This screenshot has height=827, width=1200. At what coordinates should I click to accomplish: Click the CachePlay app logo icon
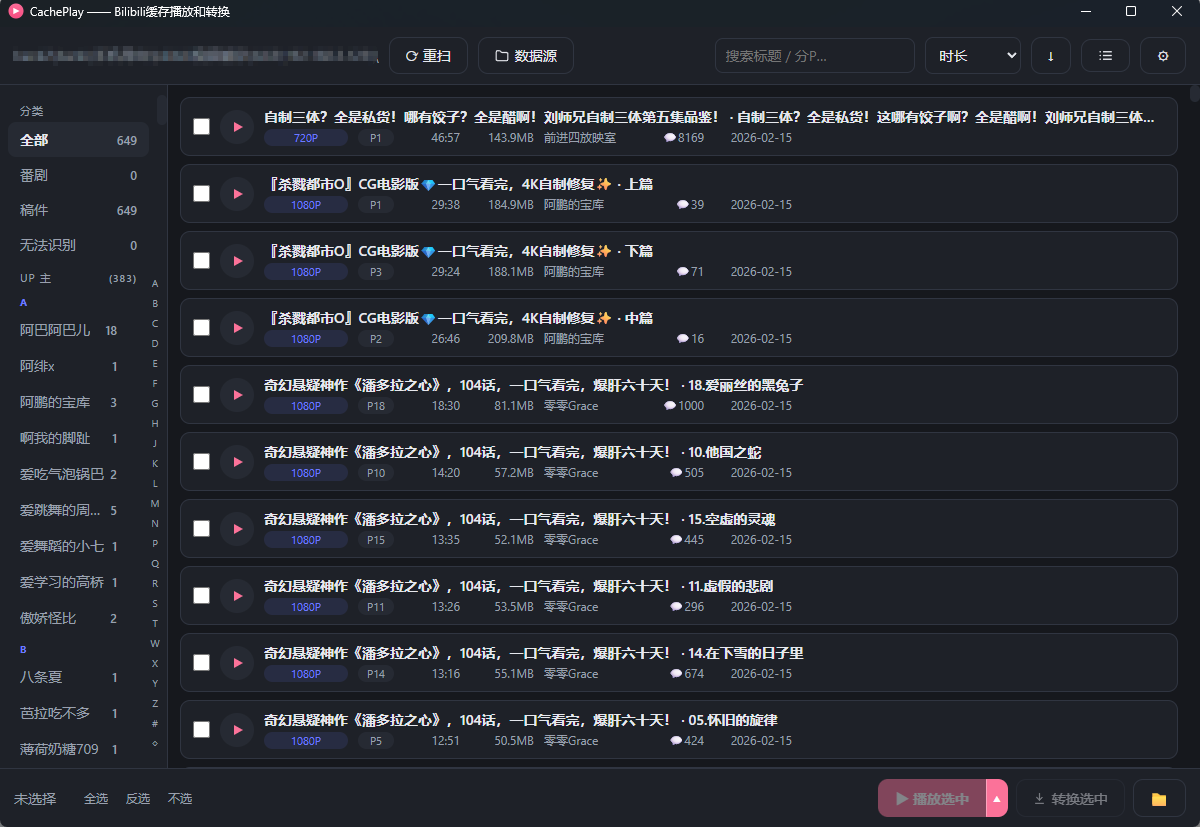coord(16,11)
